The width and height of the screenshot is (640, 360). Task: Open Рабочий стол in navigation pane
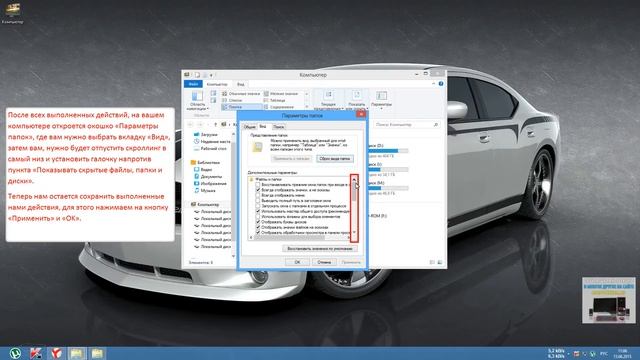point(210,149)
